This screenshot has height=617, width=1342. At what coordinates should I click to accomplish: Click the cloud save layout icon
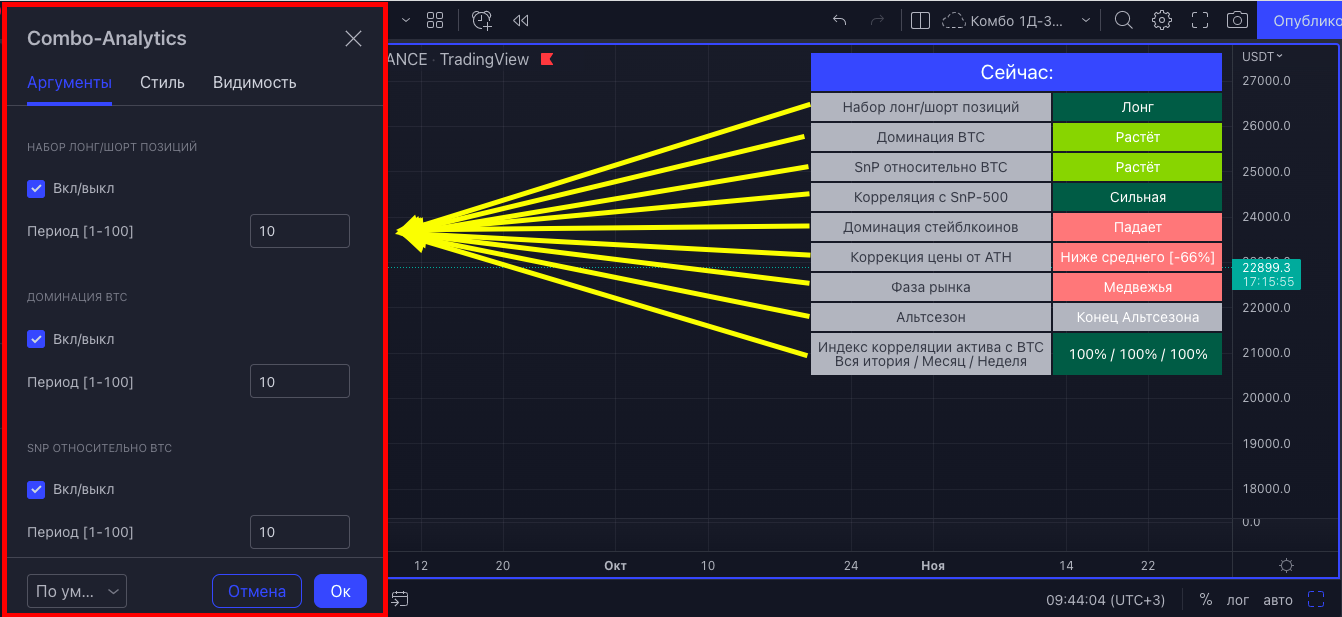coord(954,20)
